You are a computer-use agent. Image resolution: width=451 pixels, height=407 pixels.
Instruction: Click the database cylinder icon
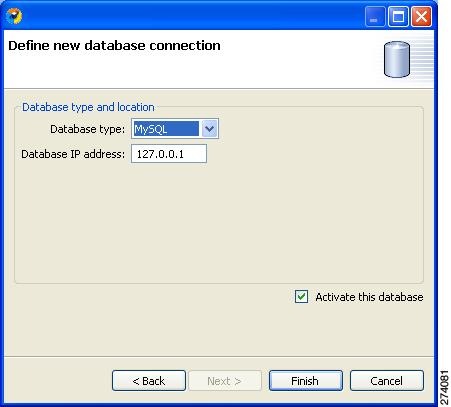pos(397,59)
